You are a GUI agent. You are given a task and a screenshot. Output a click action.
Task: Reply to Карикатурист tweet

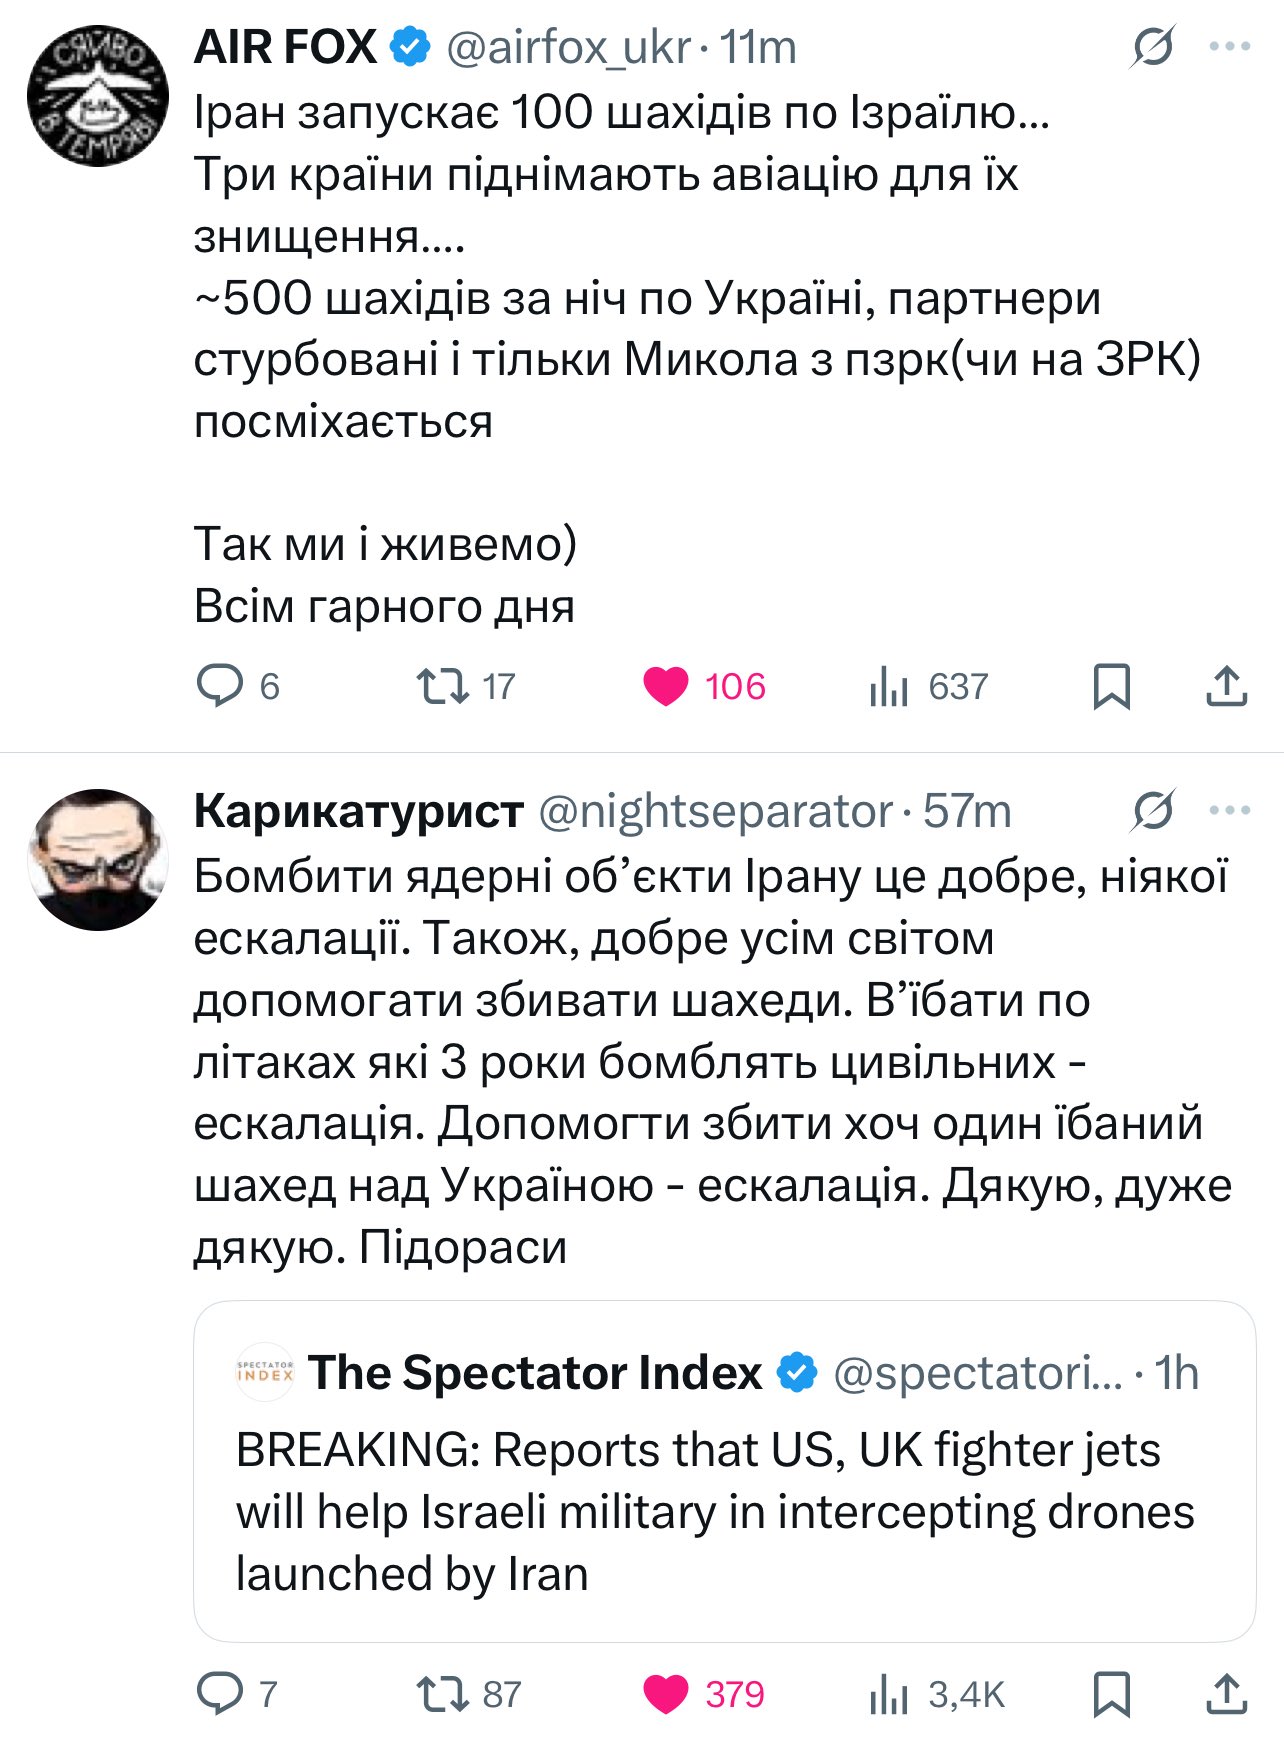coord(220,1693)
